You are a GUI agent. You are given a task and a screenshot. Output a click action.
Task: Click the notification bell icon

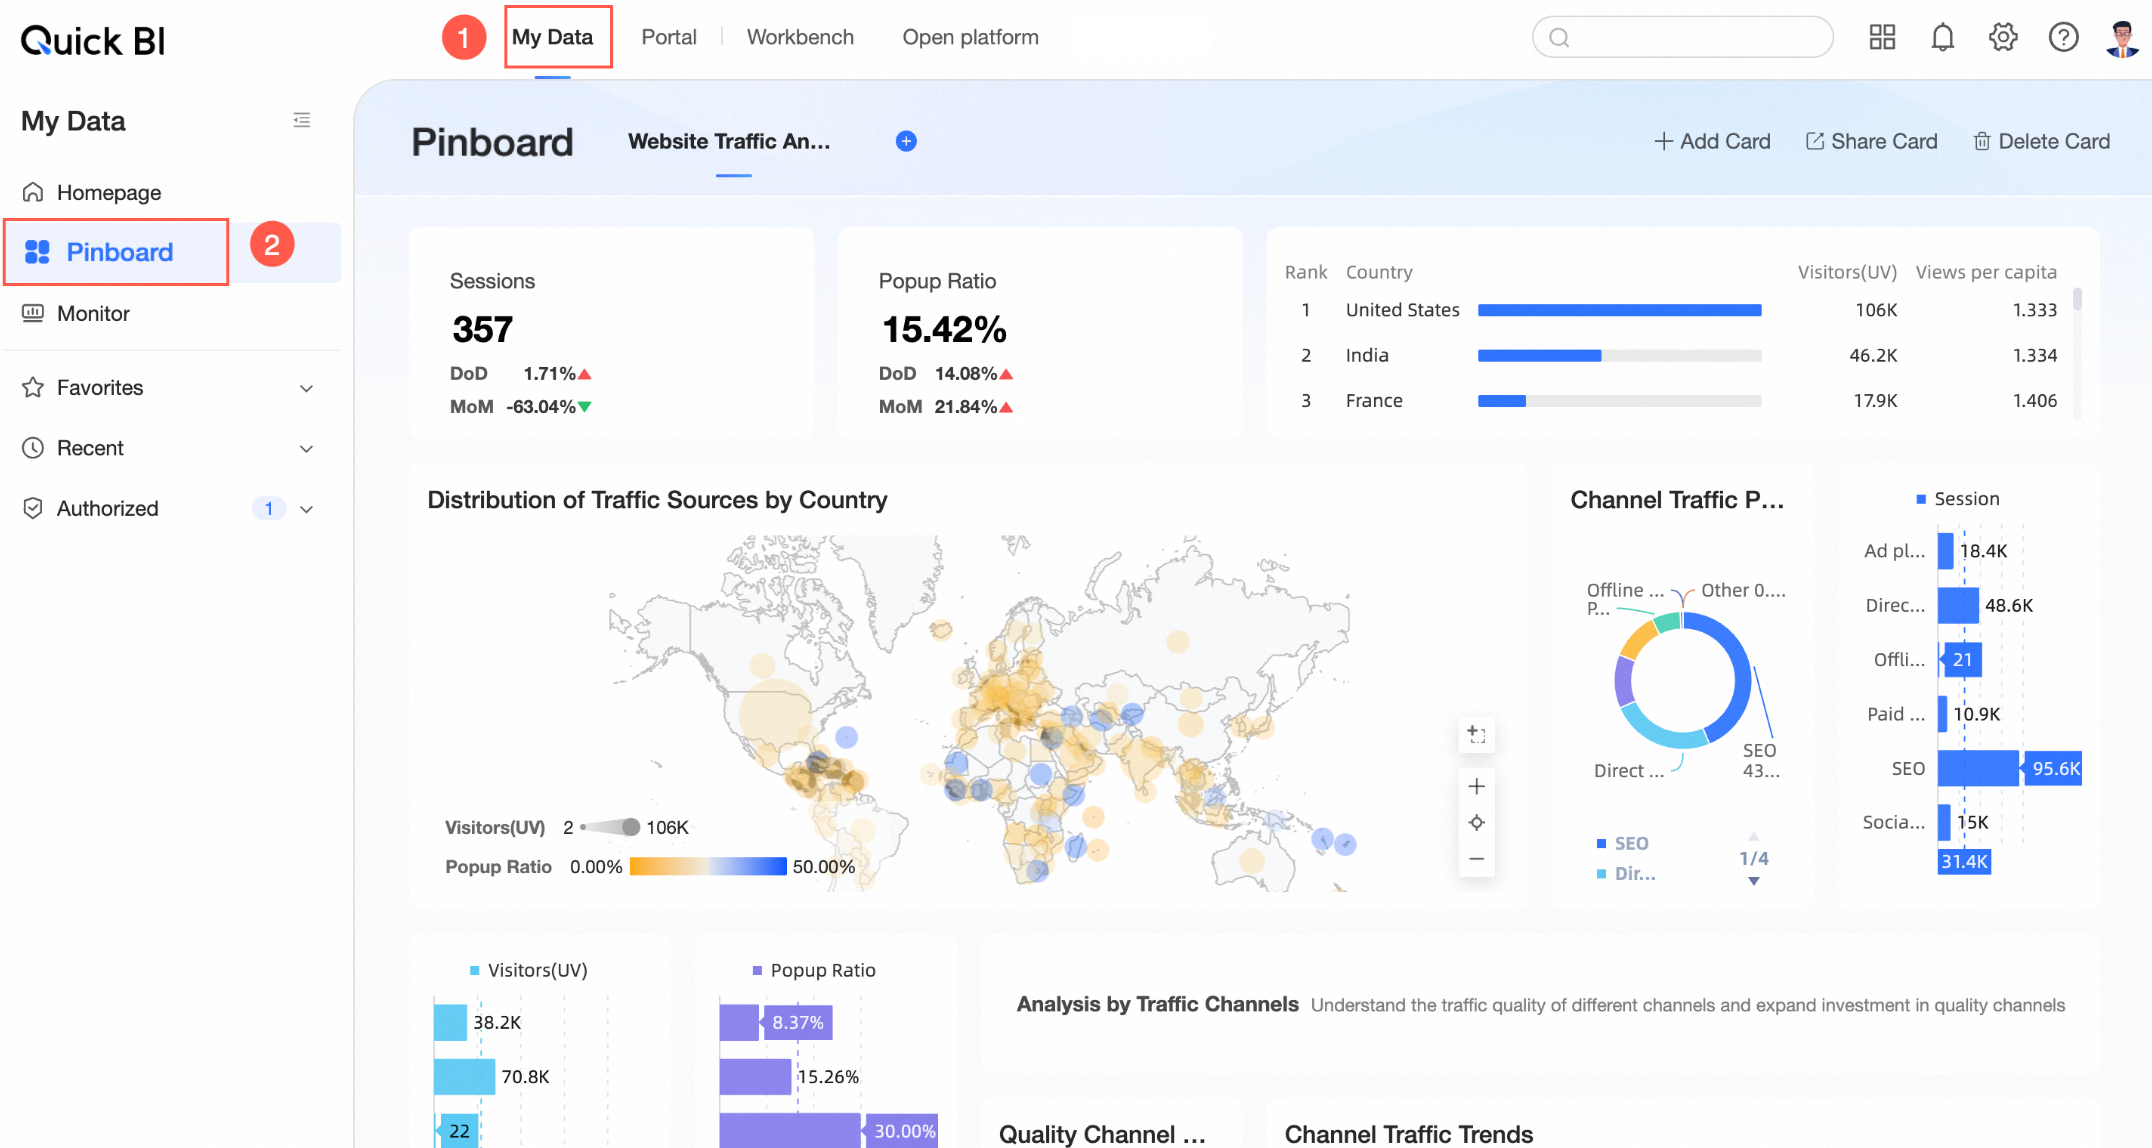[x=1942, y=38]
